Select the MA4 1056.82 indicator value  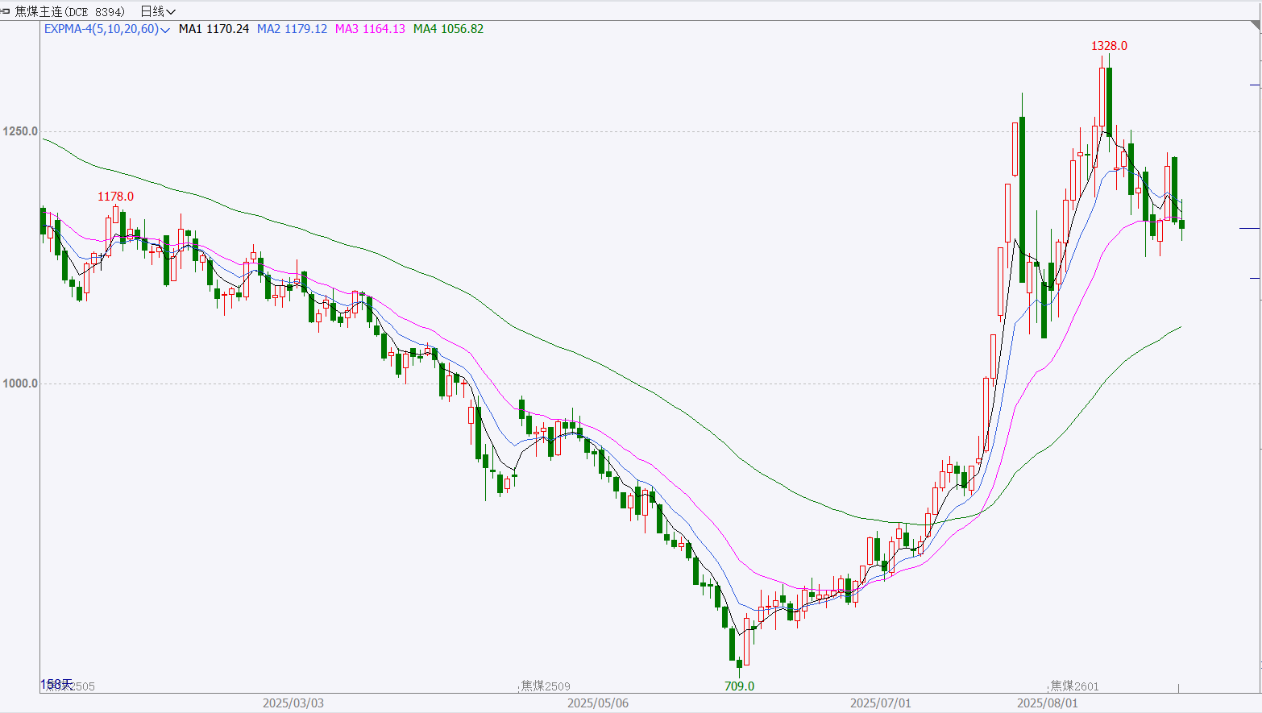[448, 29]
